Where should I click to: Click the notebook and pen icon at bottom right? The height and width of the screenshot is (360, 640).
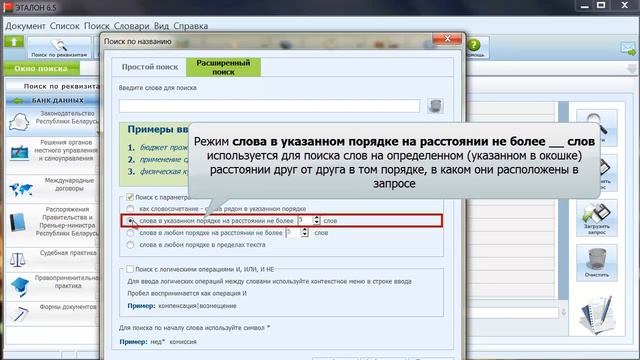coord(598,315)
